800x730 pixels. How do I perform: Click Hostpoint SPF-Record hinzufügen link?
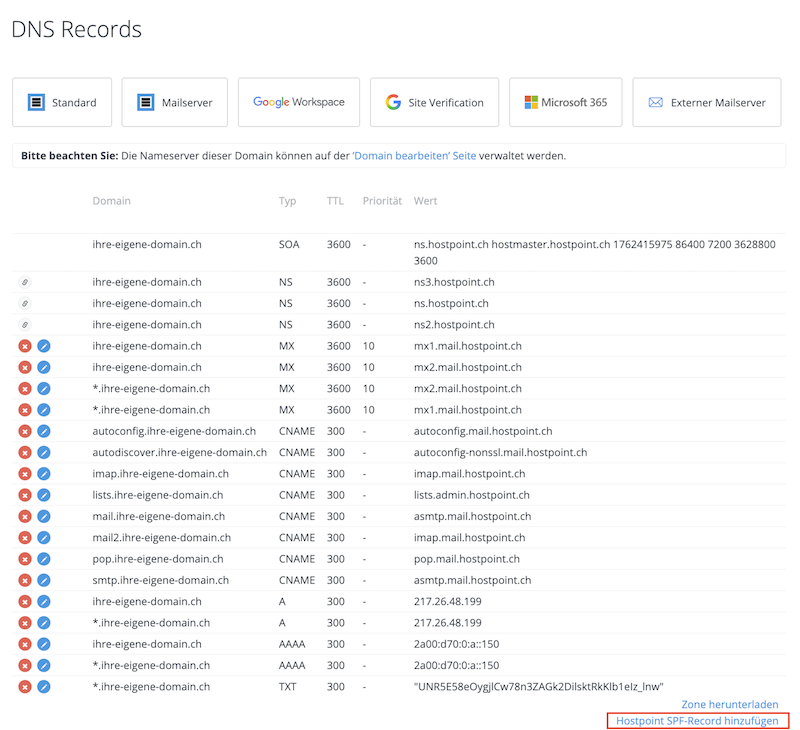(x=697, y=721)
